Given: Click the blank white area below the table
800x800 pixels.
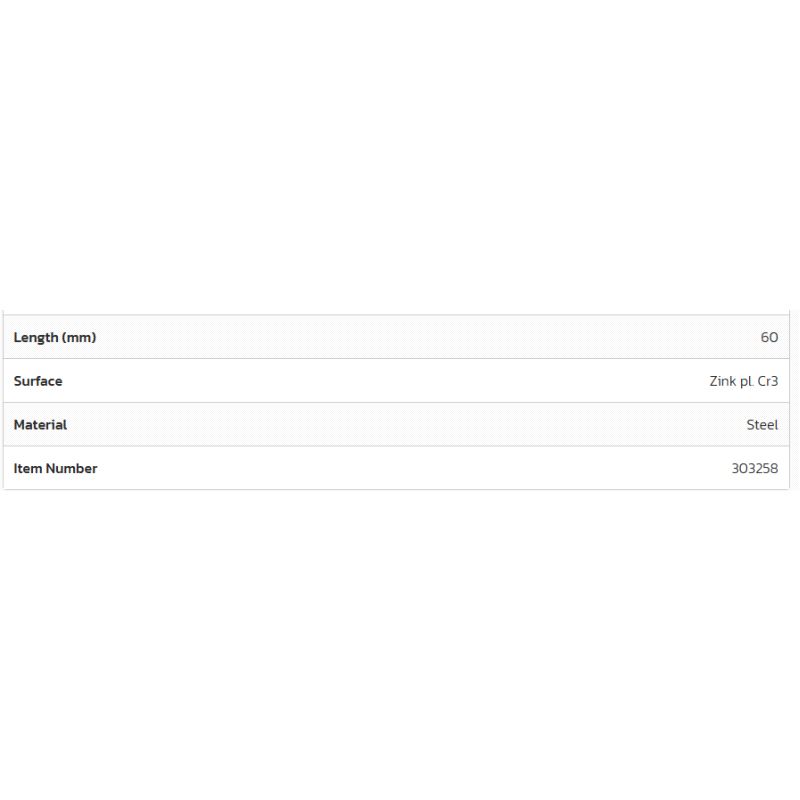Looking at the screenshot, I should (400, 640).
